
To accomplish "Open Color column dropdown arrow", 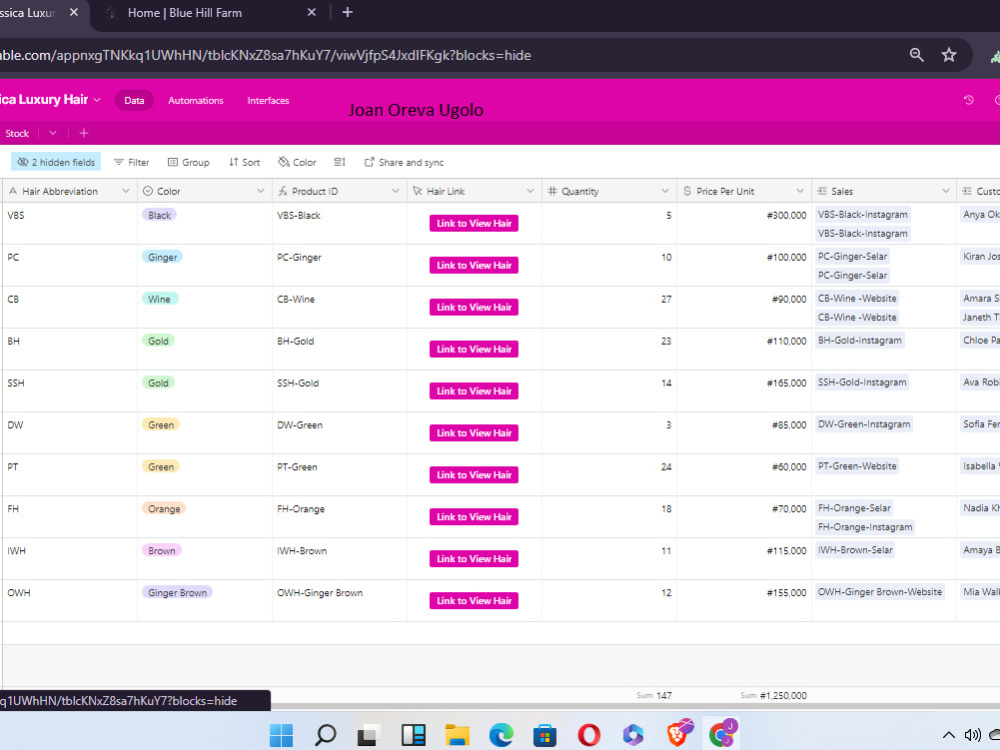I will click(x=260, y=191).
